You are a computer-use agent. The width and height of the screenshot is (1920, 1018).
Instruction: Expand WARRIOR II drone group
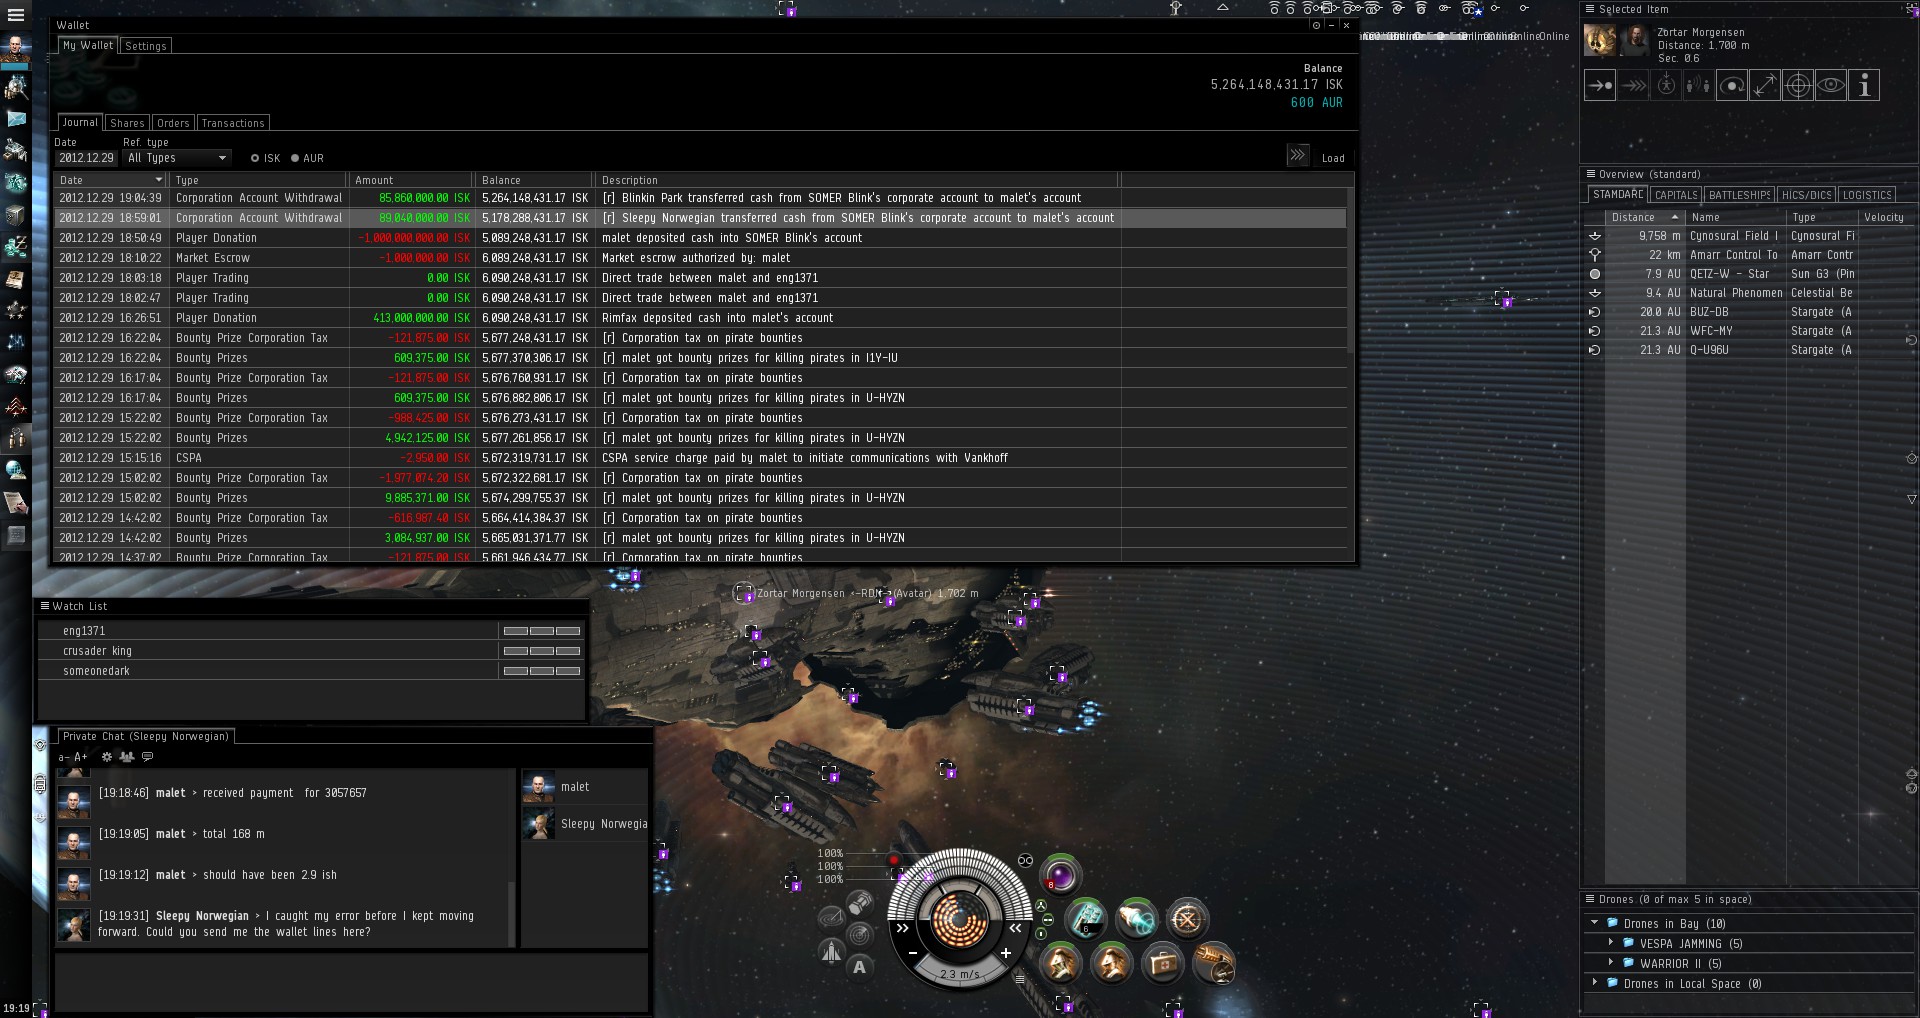1610,963
